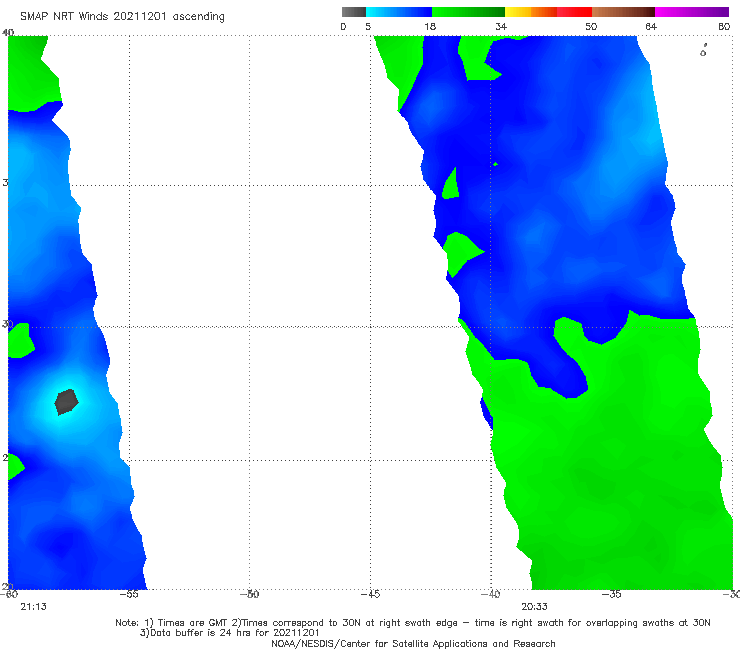The width and height of the screenshot is (740, 650).
Task: Click the longitude axis label '-55'
Action: tap(129, 594)
